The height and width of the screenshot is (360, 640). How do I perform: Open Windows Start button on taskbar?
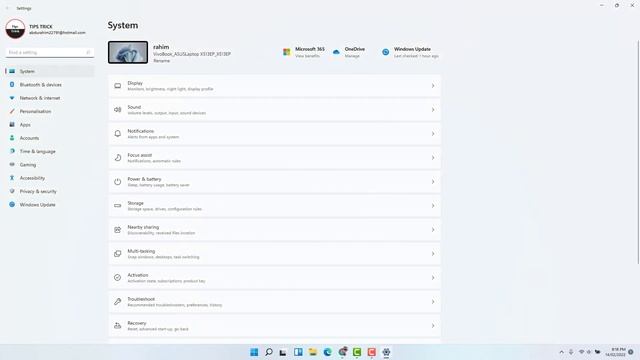254,352
